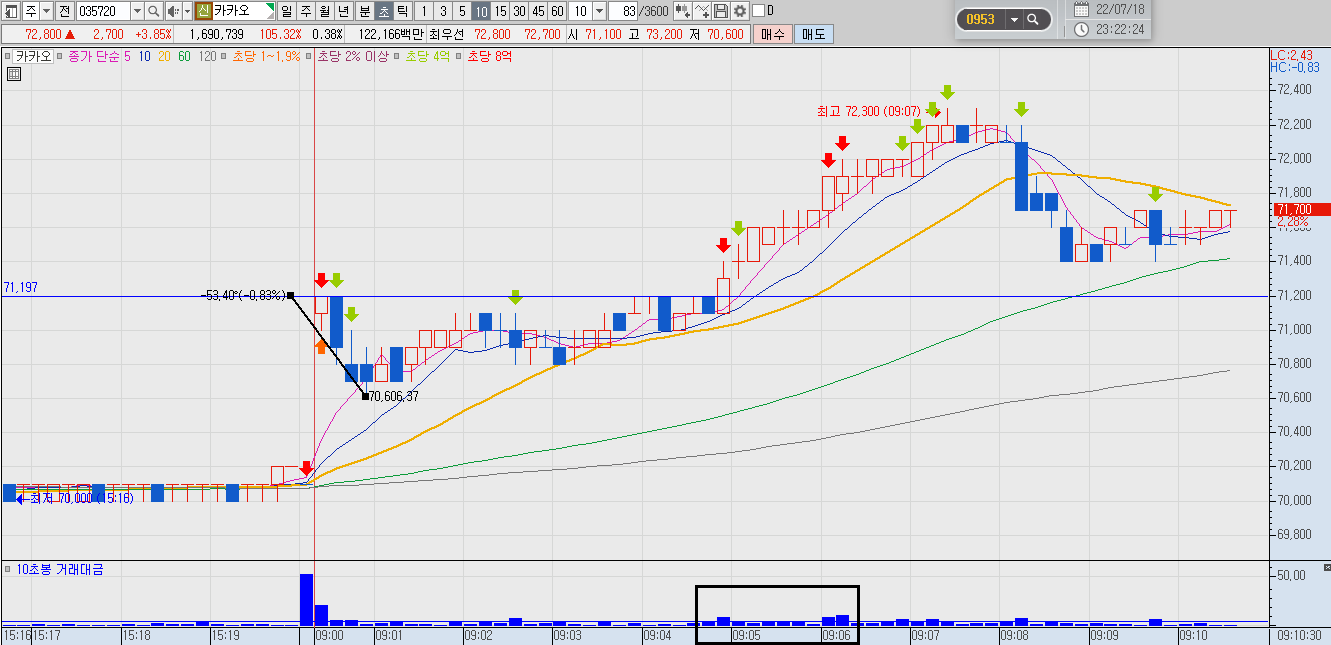This screenshot has height=645, width=1331.
Task: Select the 틱 tick period tab
Action: 402,11
